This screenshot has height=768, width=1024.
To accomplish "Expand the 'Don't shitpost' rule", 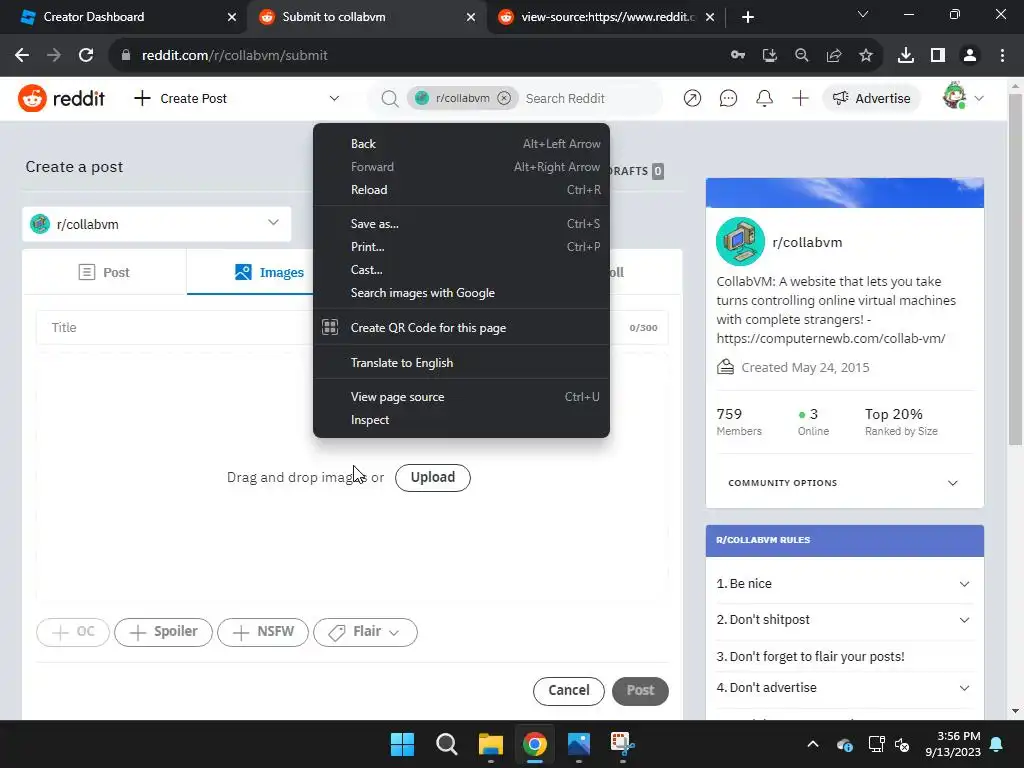I will pos(844,620).
